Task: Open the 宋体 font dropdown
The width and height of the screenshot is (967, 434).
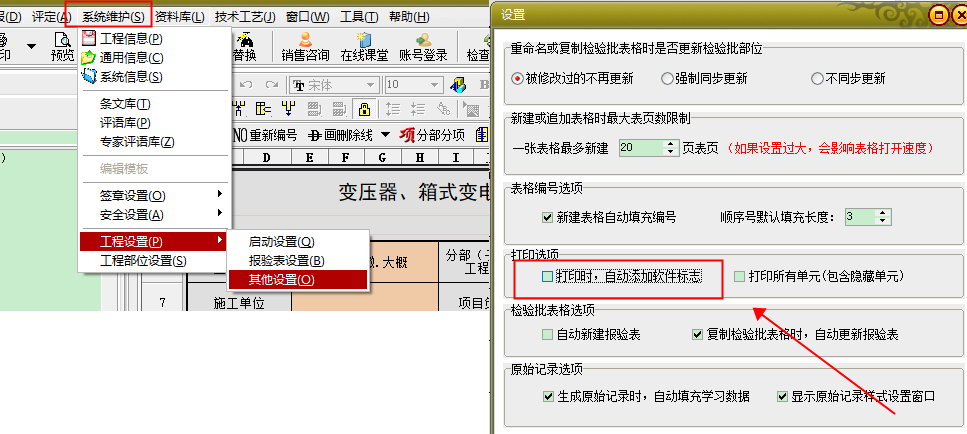Action: tap(371, 85)
